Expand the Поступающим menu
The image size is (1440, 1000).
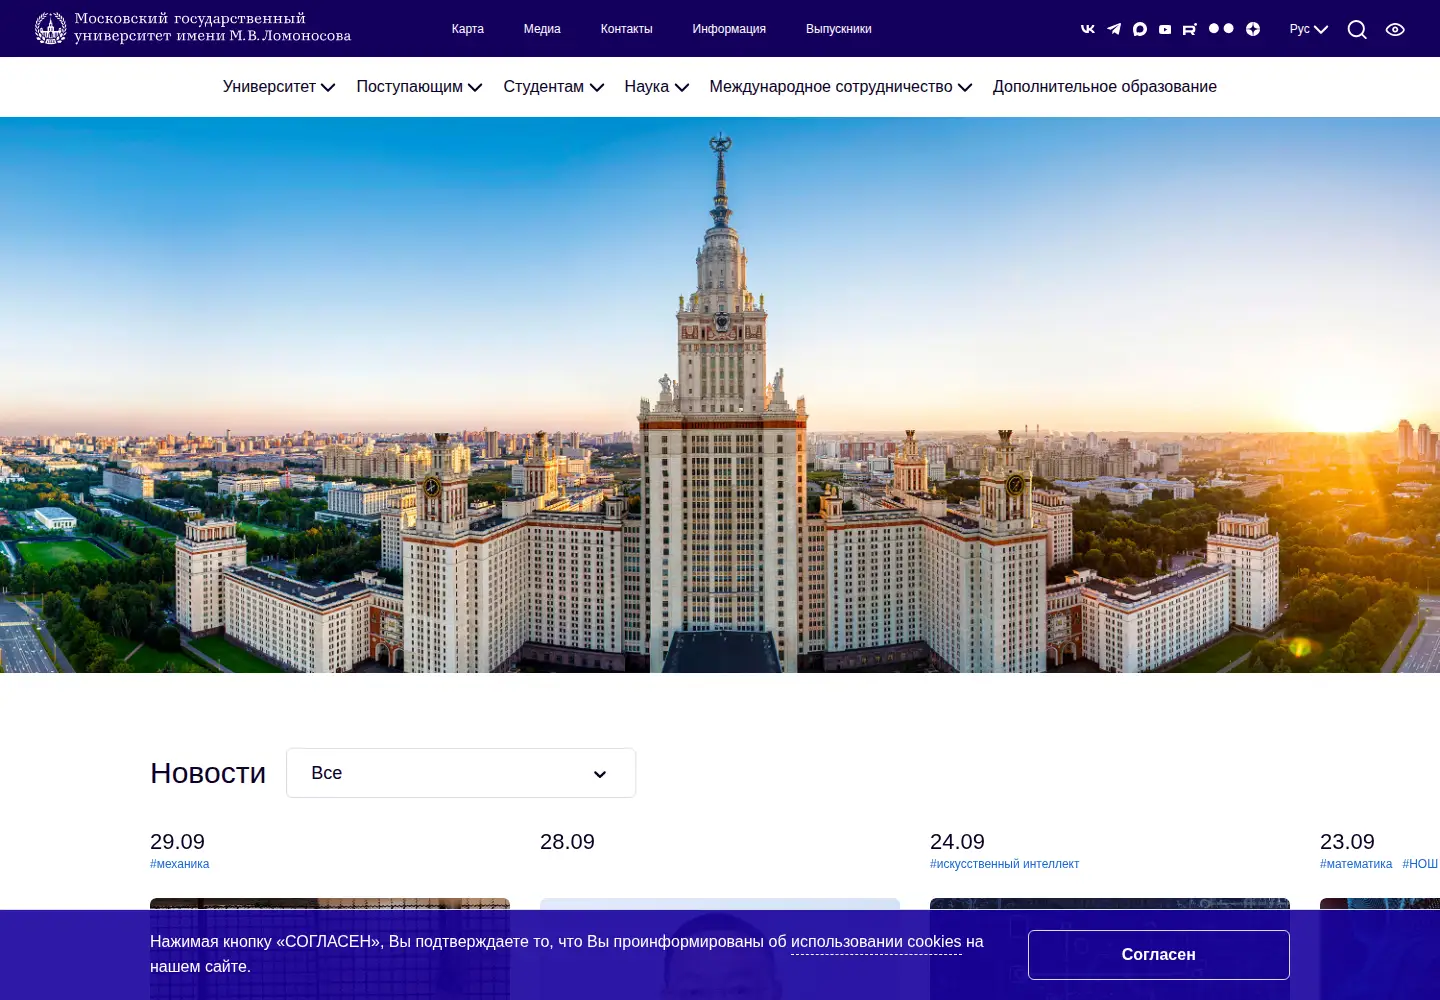point(420,87)
